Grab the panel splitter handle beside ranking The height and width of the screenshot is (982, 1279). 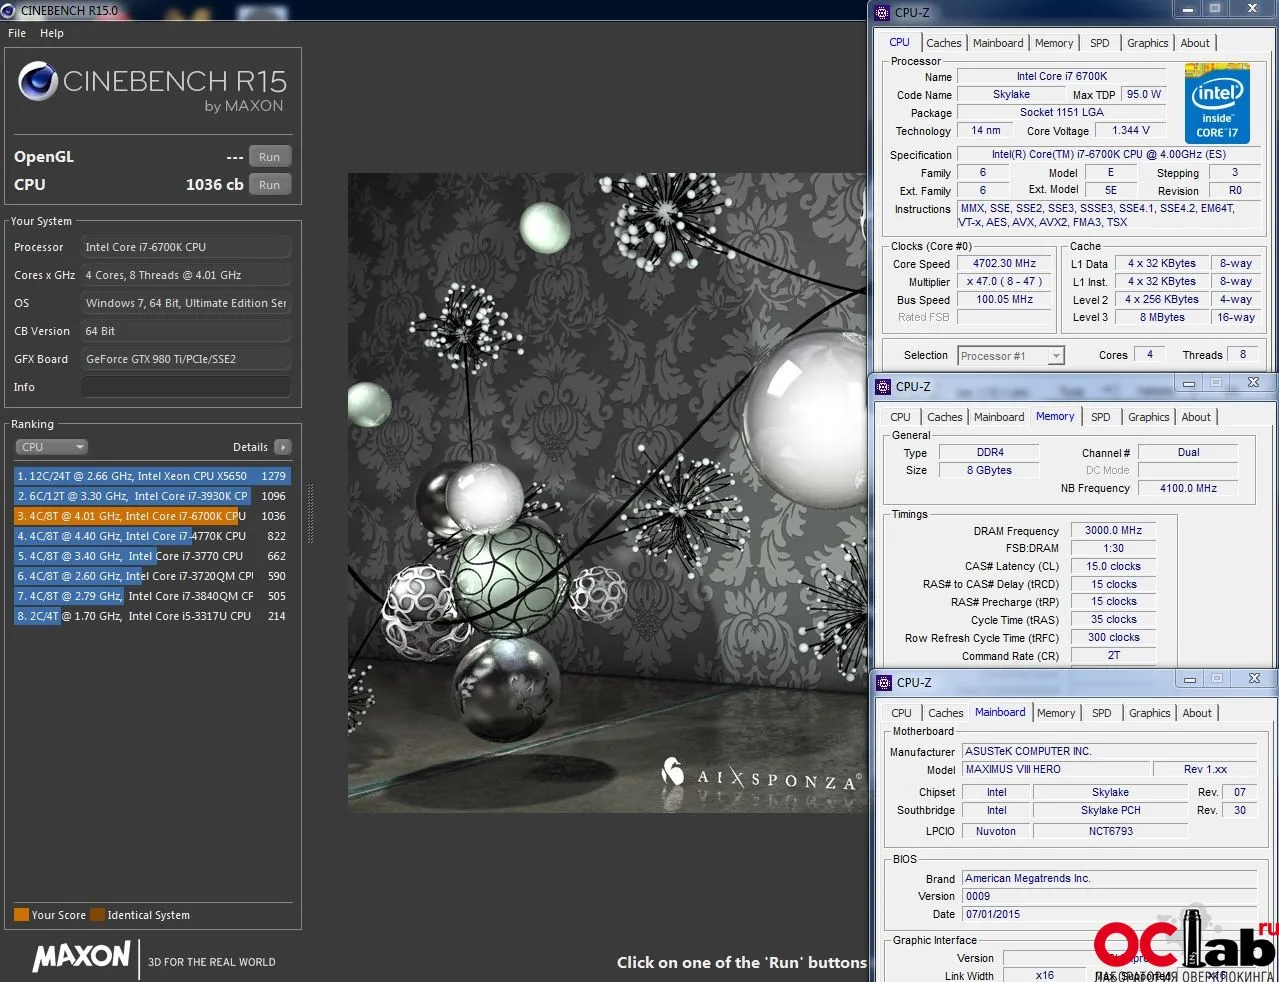[x=310, y=513]
